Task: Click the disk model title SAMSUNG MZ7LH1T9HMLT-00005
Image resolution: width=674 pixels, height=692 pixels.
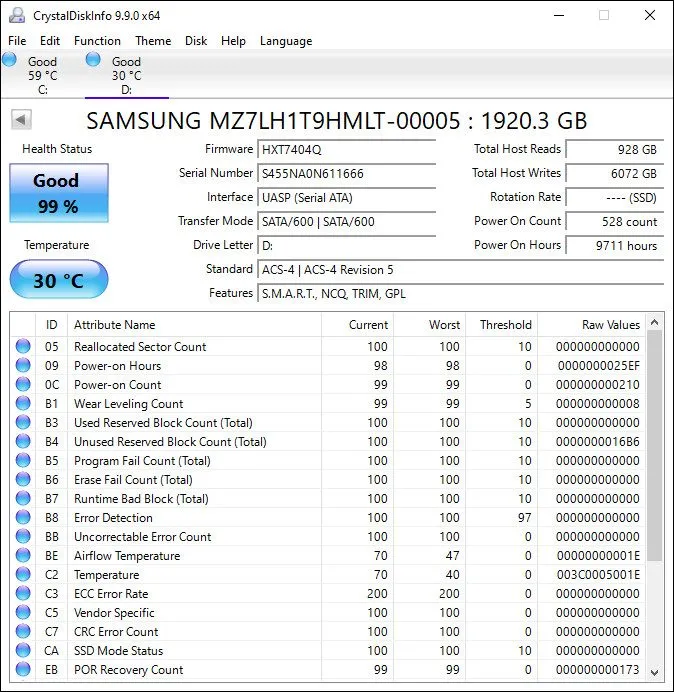Action: click(x=273, y=120)
